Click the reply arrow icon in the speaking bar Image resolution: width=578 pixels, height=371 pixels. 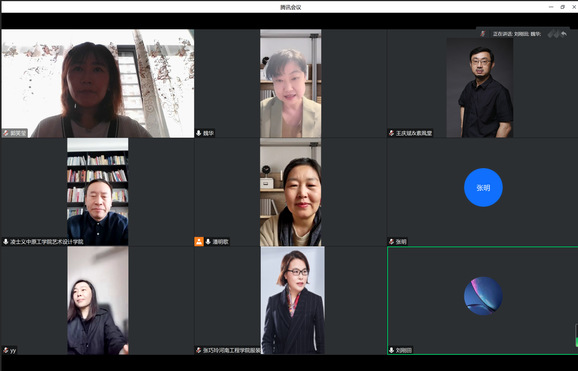(564, 34)
